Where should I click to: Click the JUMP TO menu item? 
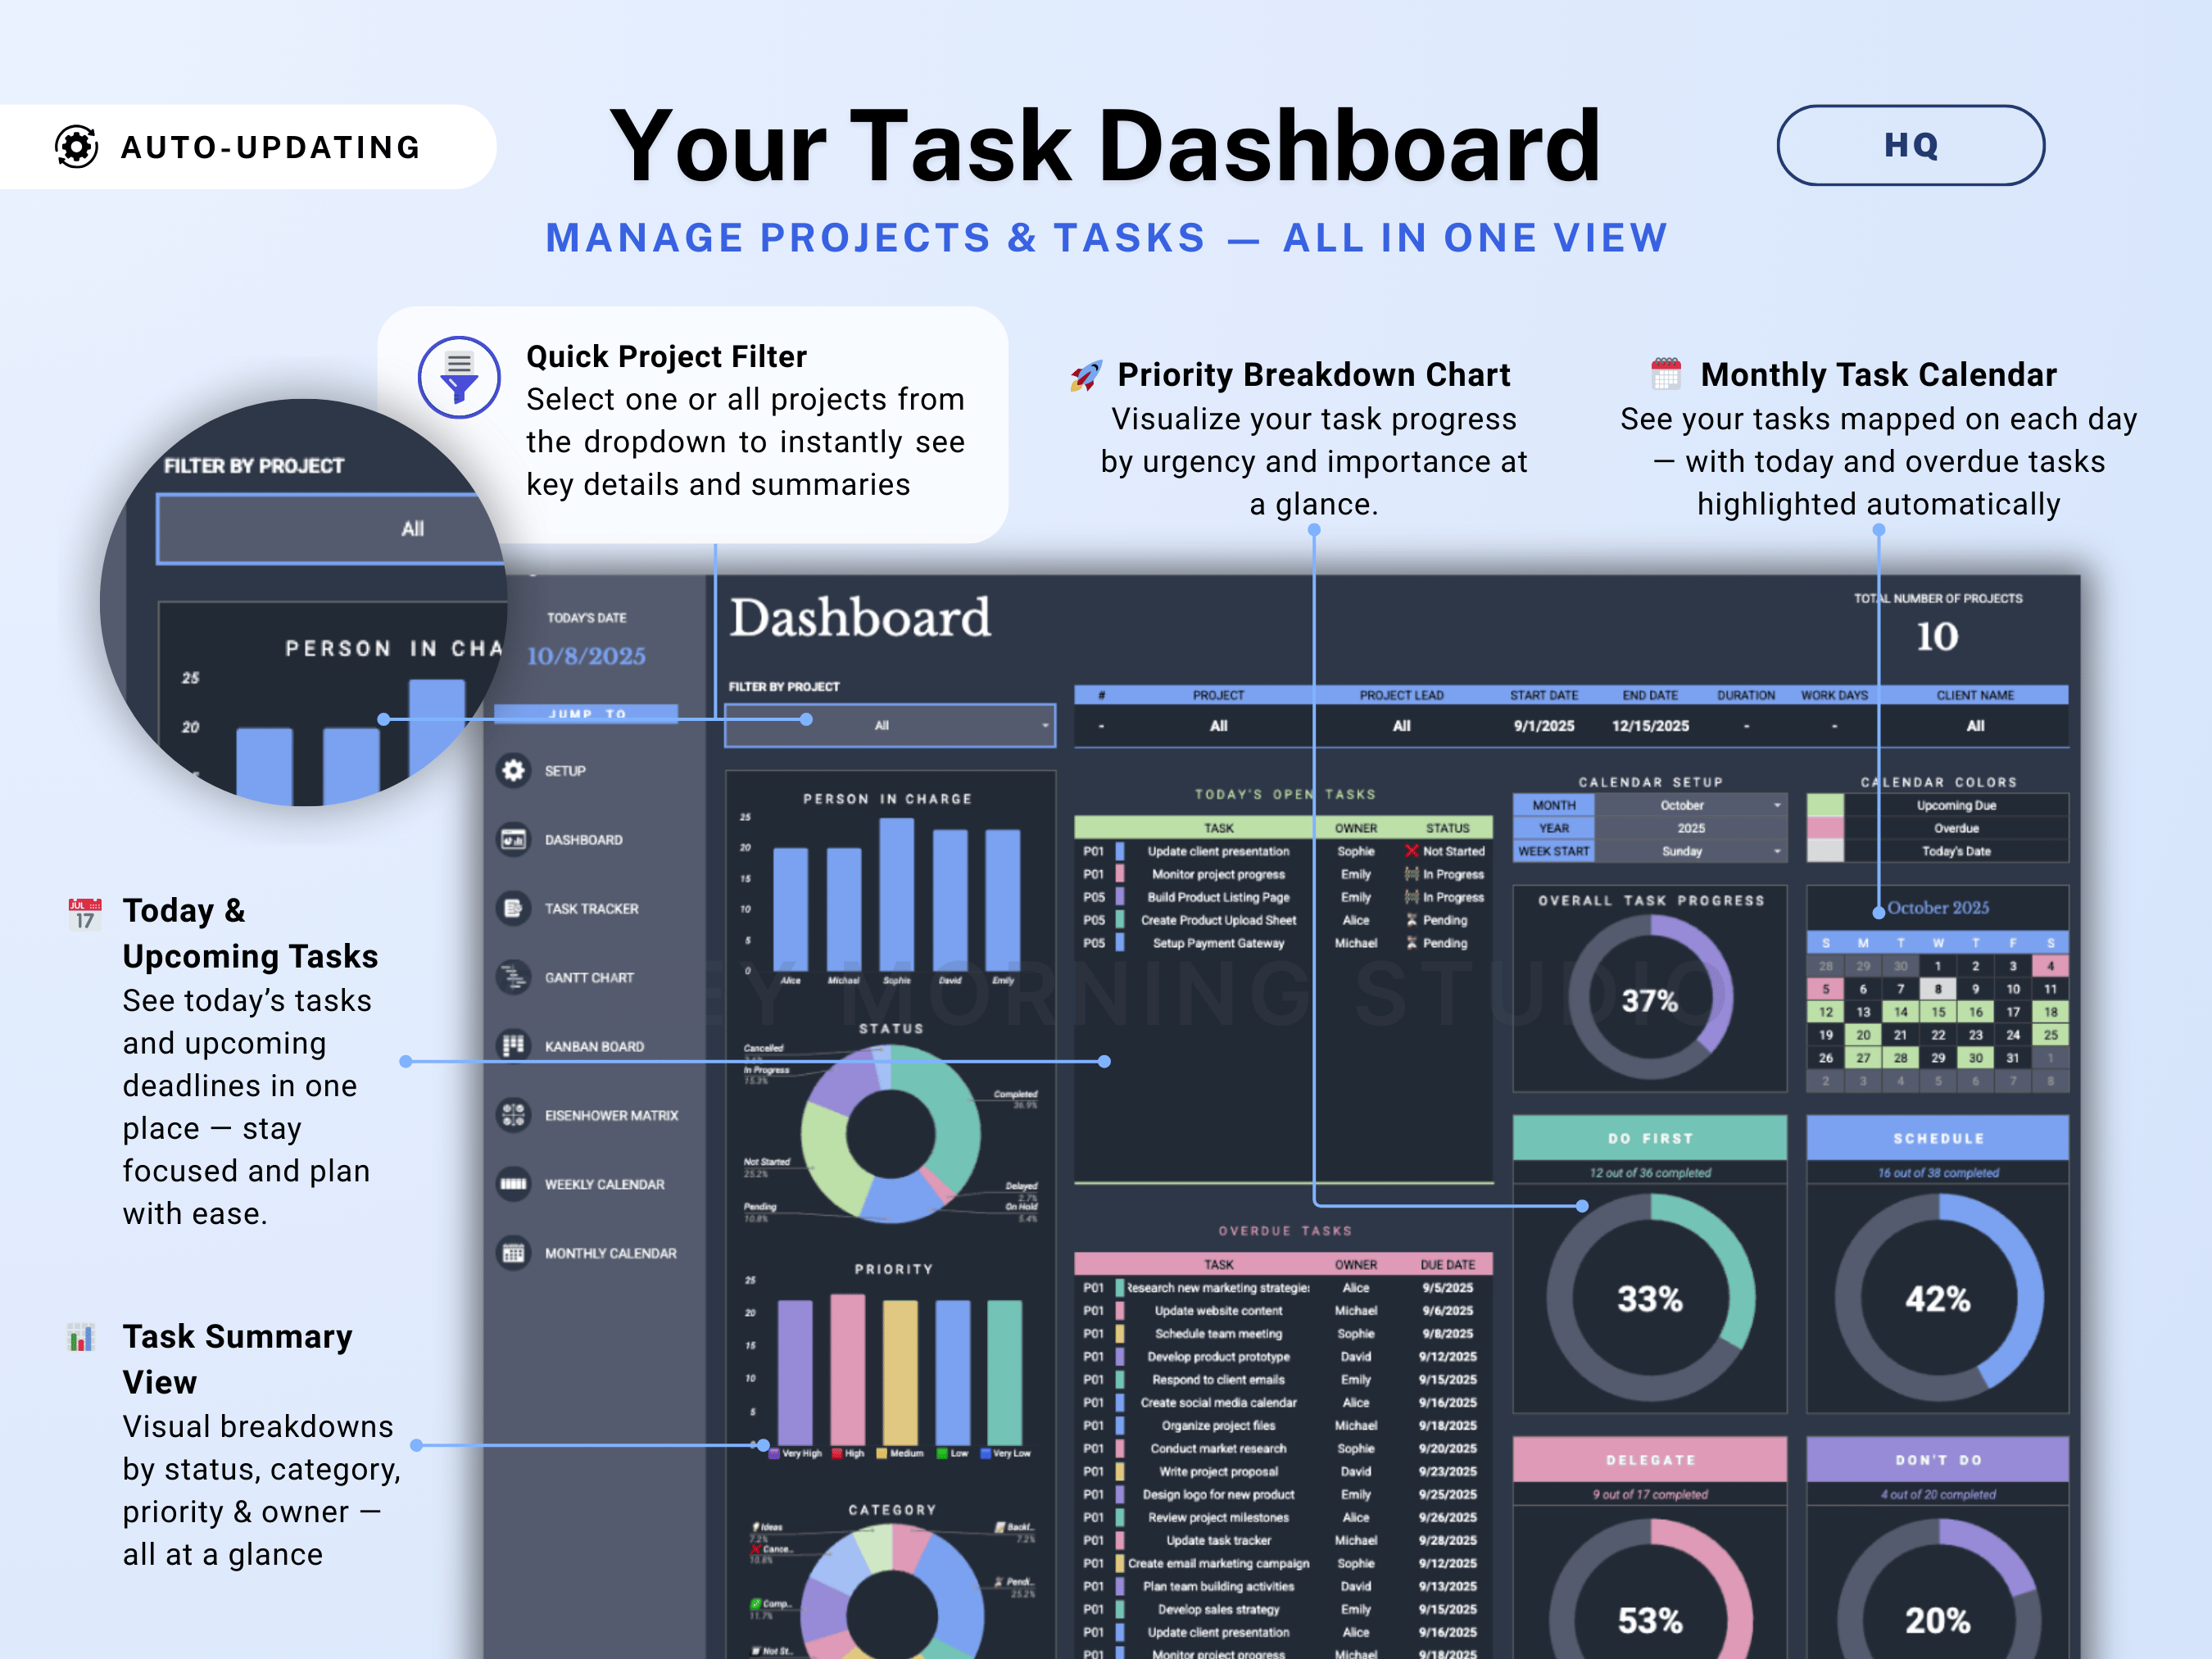click(588, 713)
